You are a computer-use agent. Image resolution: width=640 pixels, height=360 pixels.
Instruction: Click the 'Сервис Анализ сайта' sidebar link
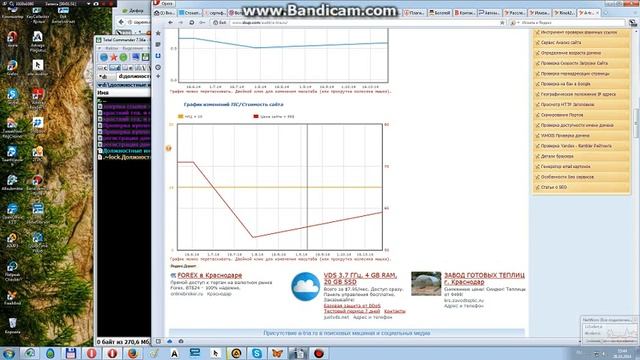point(560,42)
